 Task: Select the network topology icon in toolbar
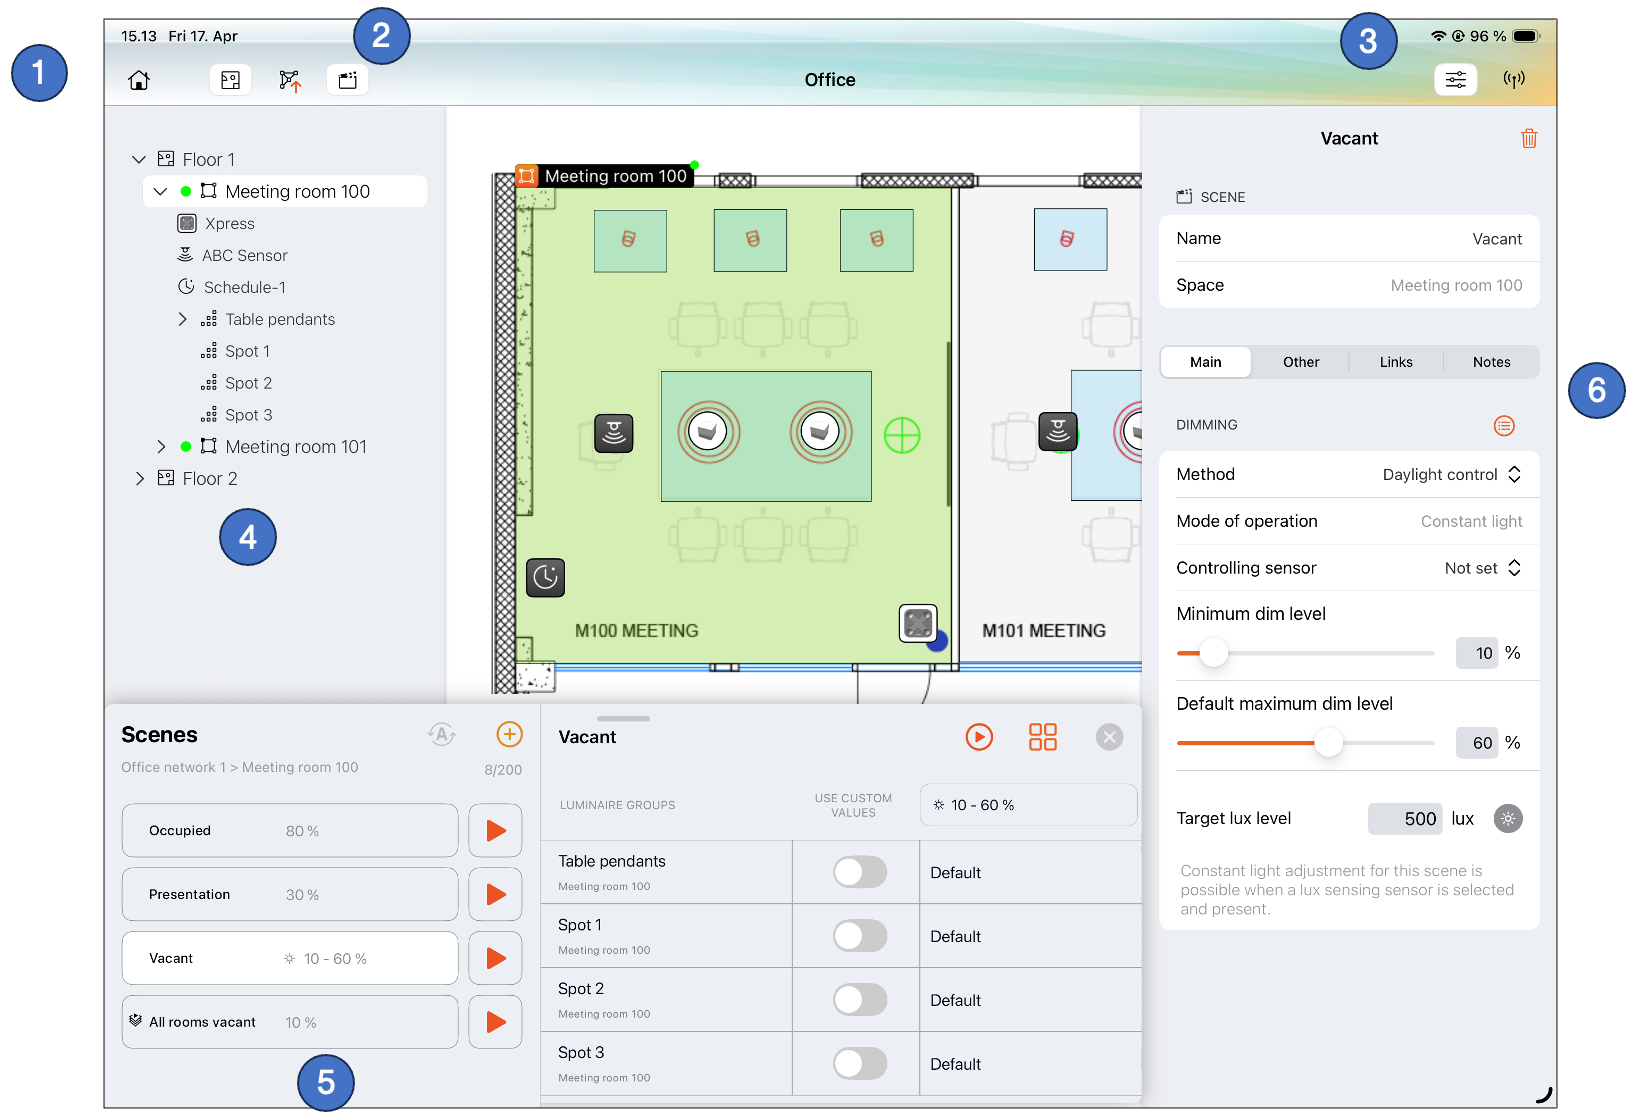pos(289,80)
